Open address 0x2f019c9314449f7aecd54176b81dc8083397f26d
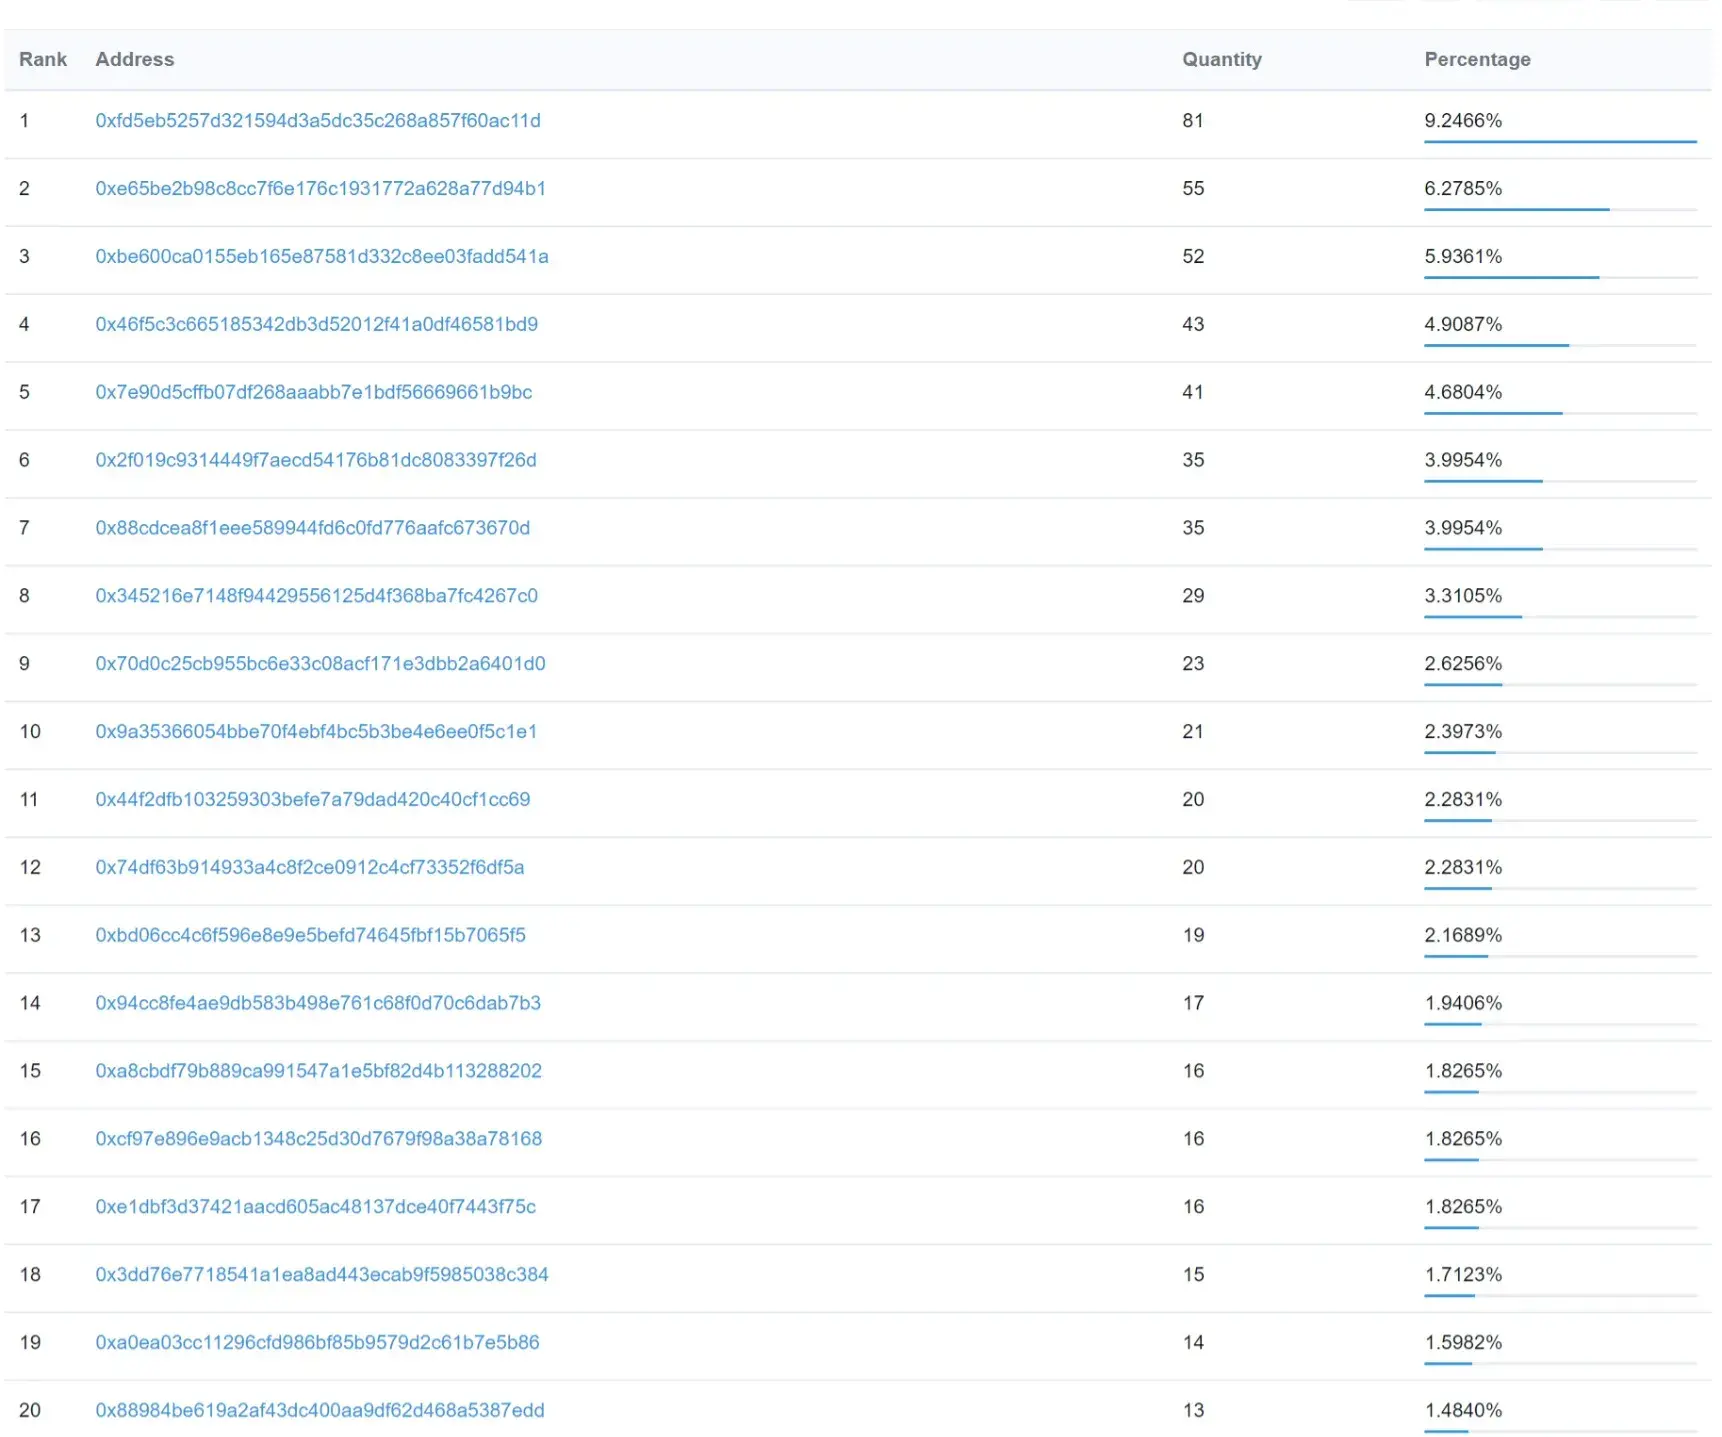The height and width of the screenshot is (1437, 1722). click(x=316, y=461)
